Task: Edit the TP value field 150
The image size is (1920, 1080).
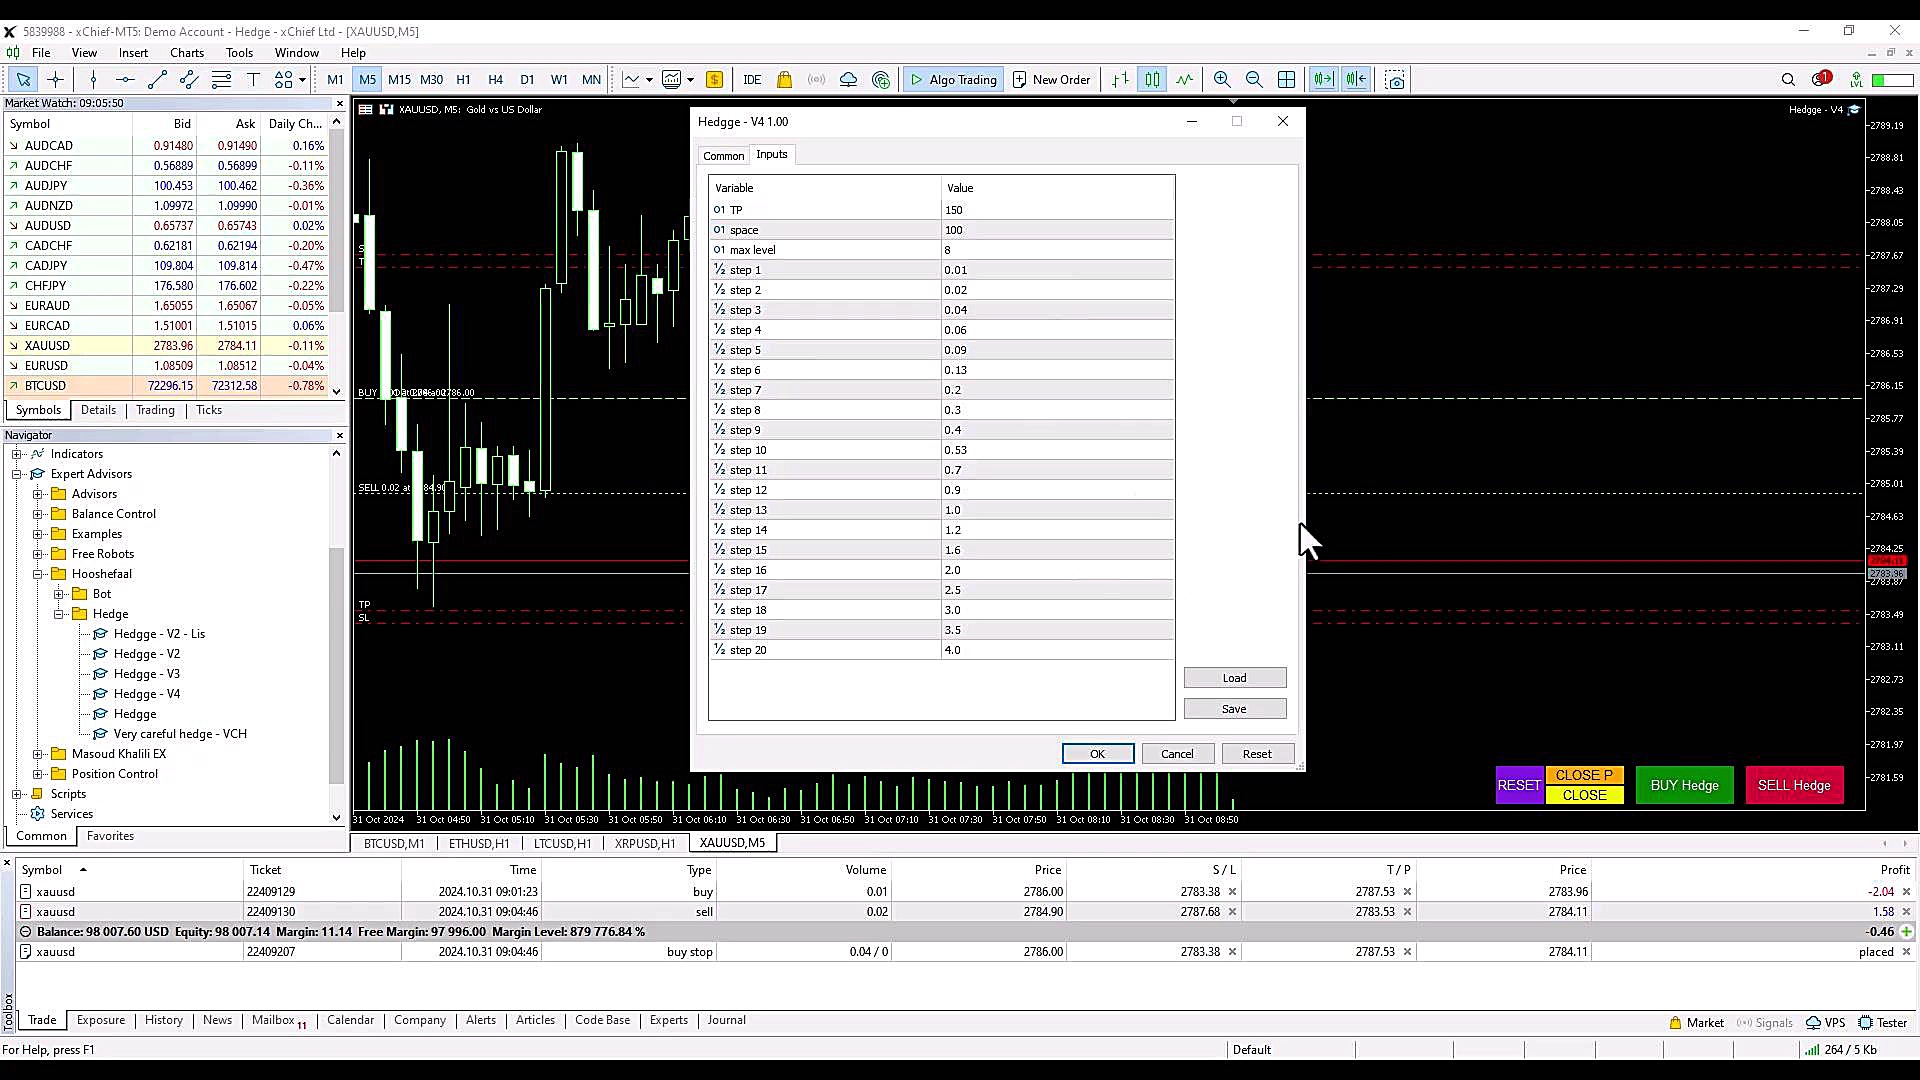Action: pos(1058,210)
